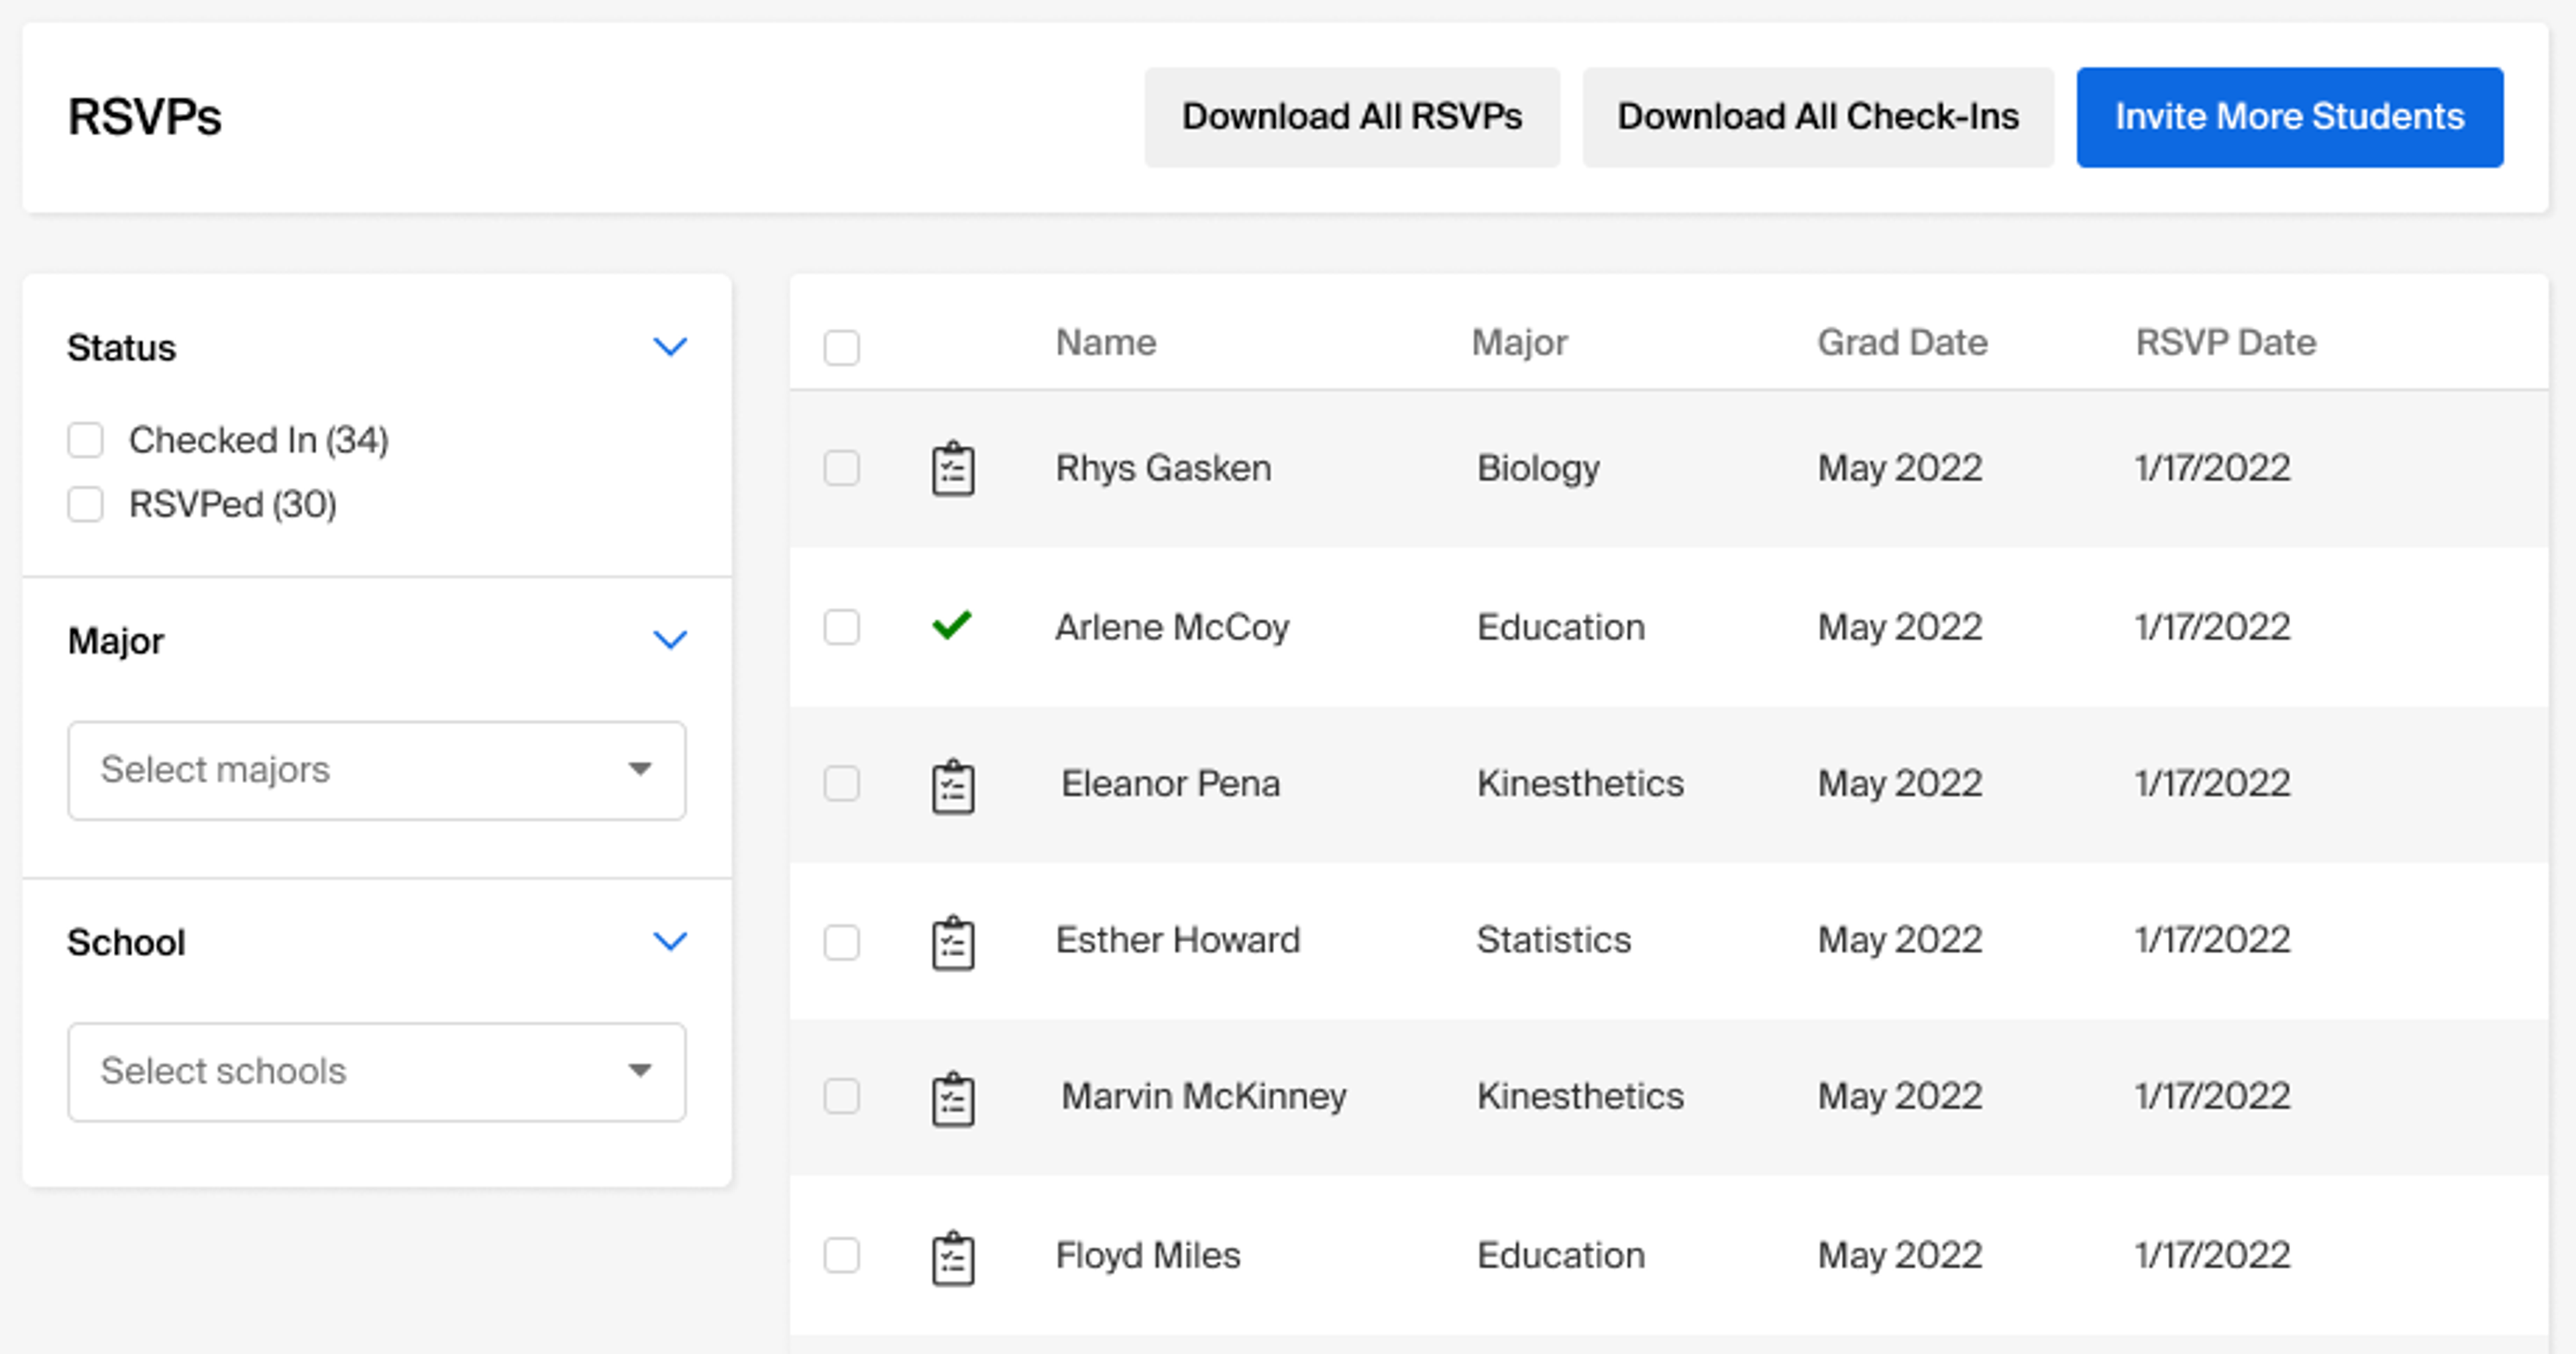Image resolution: width=2576 pixels, height=1354 pixels.
Task: Collapse the School filter chevron
Action: coord(669,941)
